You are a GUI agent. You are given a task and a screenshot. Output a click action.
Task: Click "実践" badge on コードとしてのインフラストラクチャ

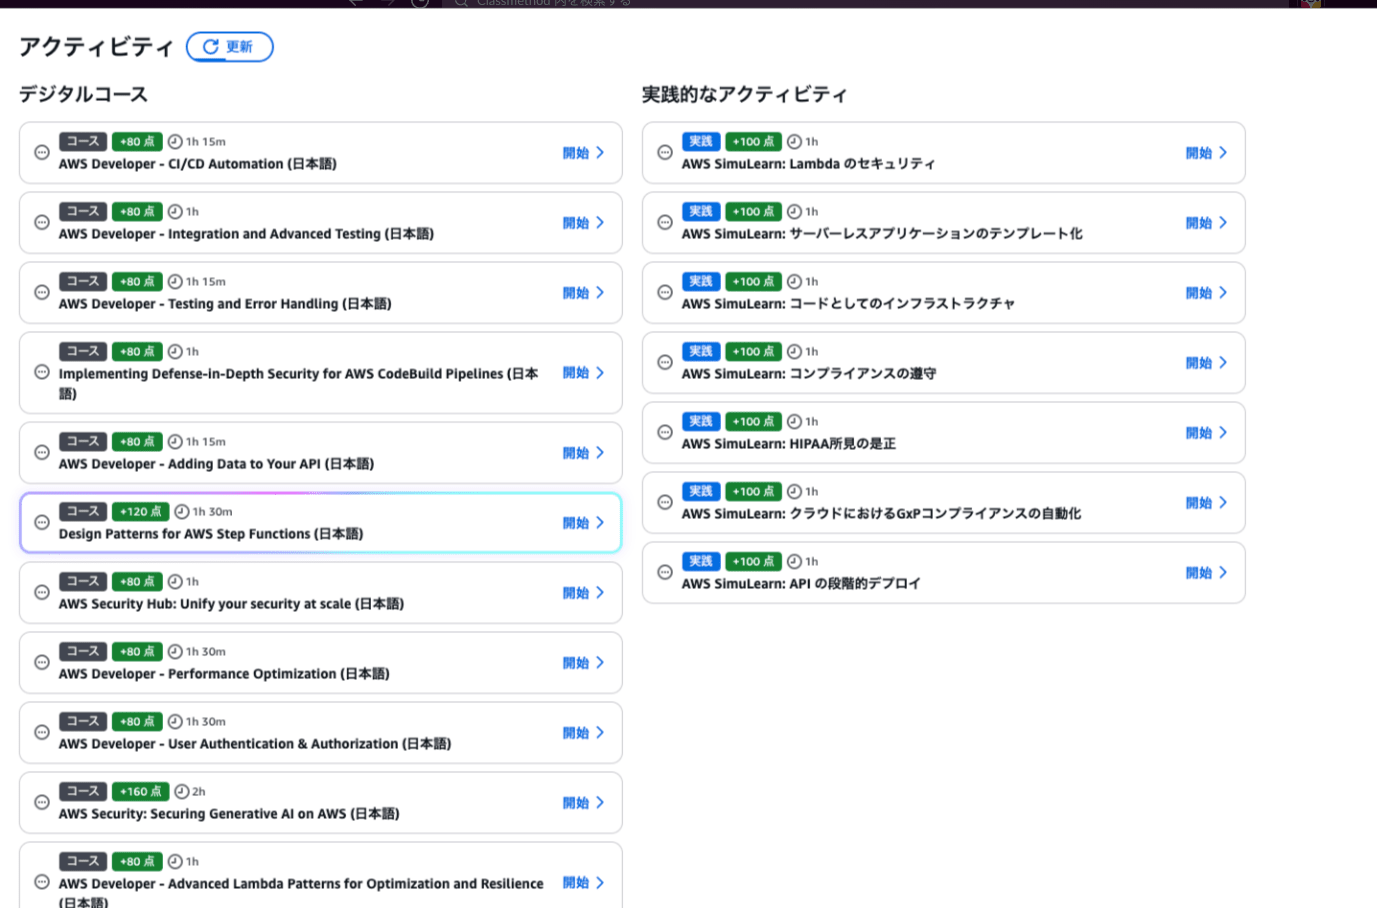(701, 282)
